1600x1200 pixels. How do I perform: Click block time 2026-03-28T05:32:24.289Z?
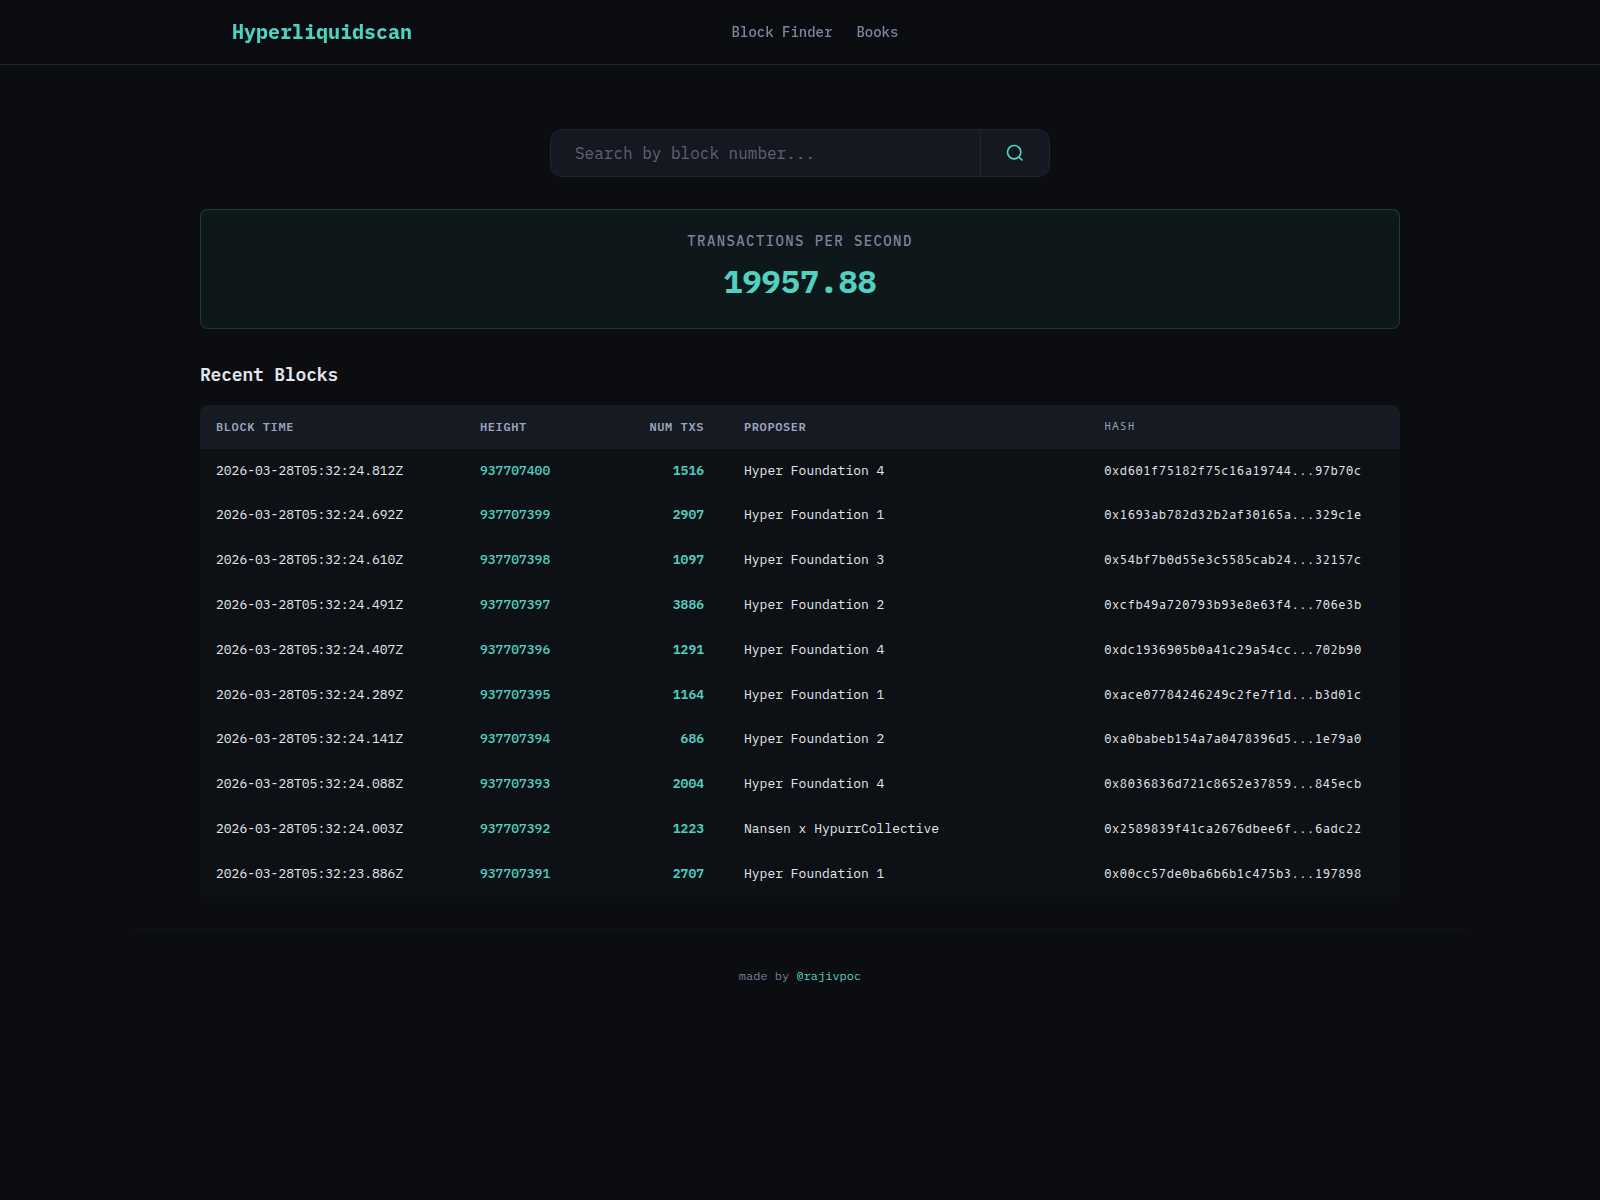pos(310,695)
